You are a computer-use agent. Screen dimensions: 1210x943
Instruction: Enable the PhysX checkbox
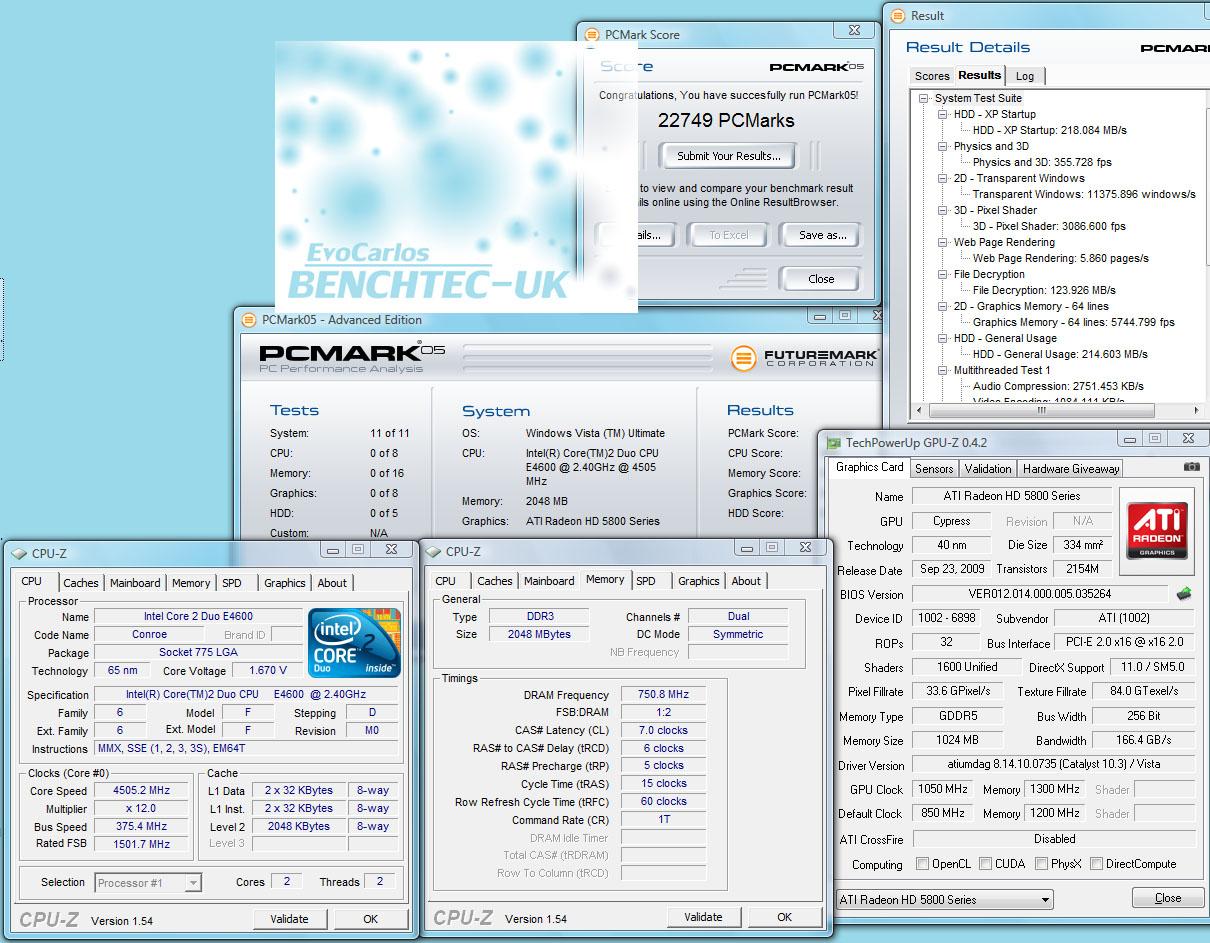(1042, 864)
